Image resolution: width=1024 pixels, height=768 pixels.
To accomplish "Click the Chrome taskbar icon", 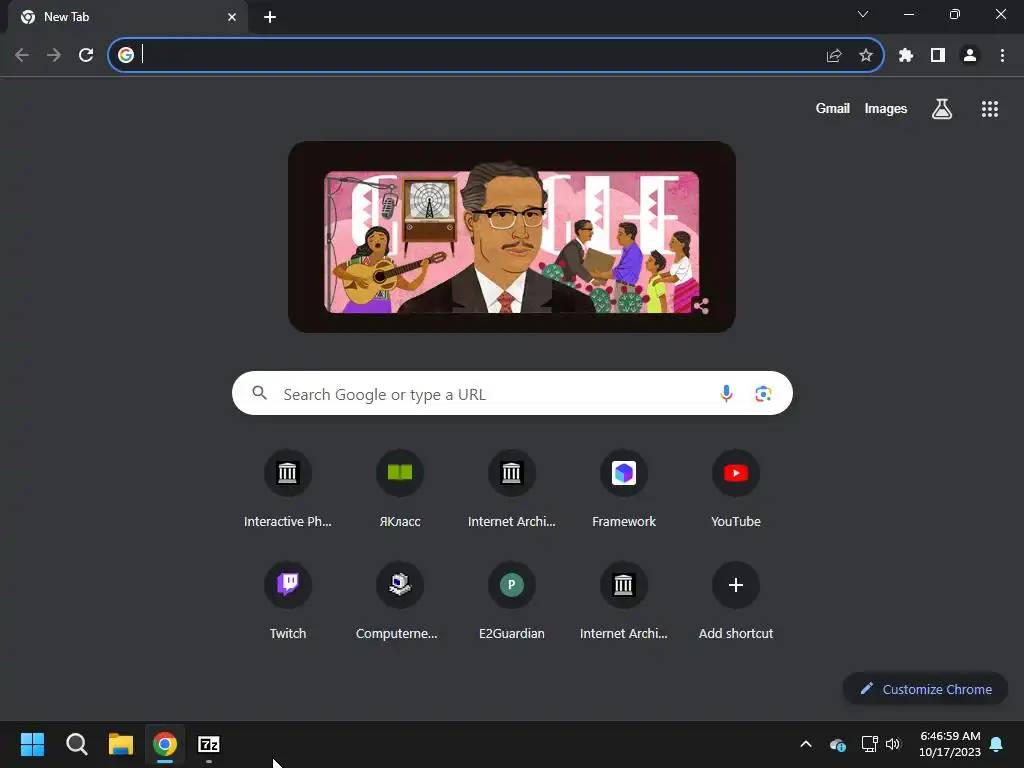I will pyautogui.click(x=165, y=744).
